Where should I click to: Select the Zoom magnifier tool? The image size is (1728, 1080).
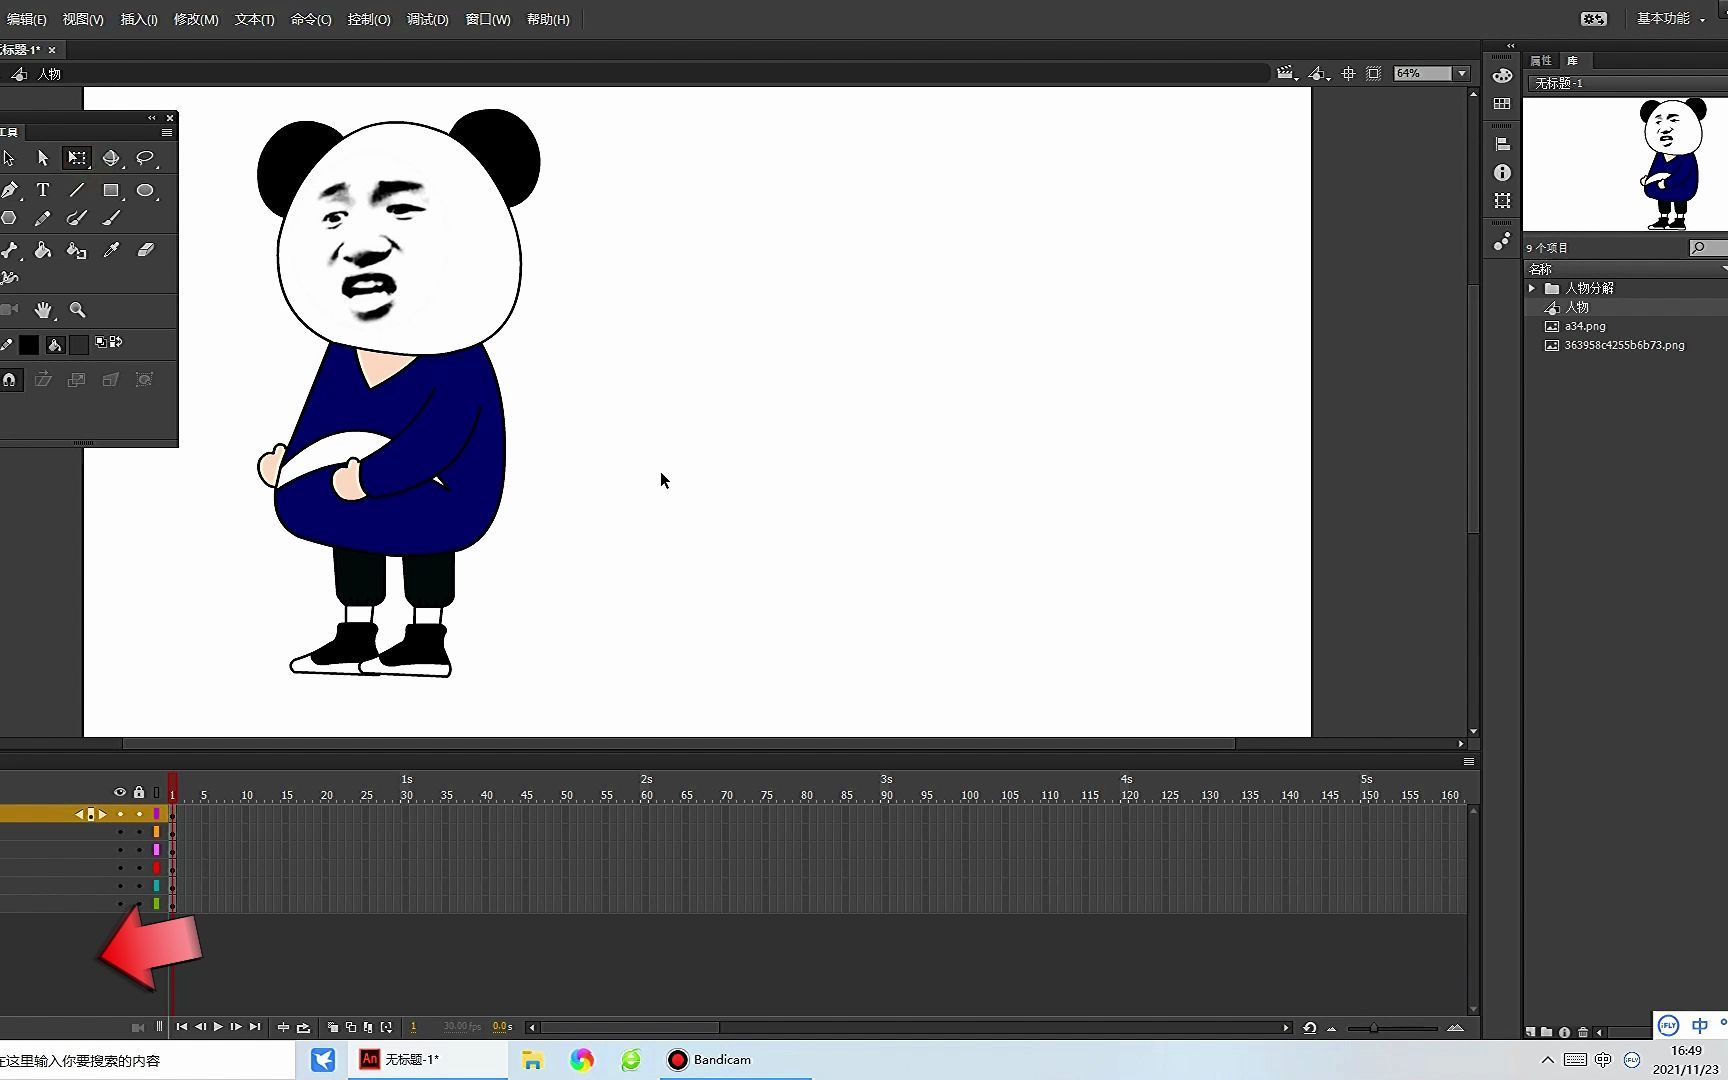[77, 310]
